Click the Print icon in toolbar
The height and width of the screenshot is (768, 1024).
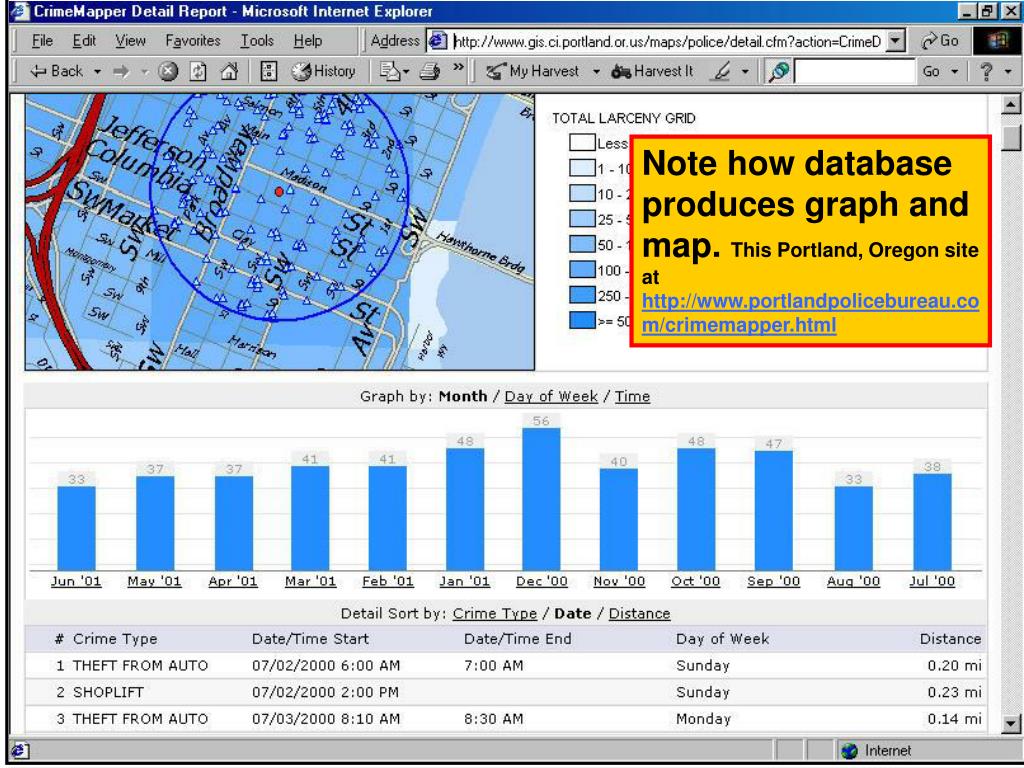[x=429, y=71]
